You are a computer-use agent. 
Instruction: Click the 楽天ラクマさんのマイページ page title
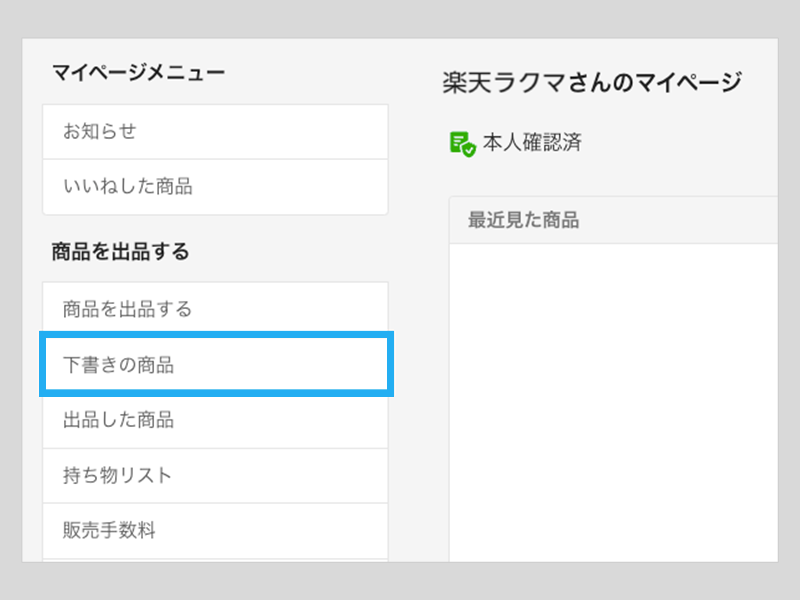592,82
